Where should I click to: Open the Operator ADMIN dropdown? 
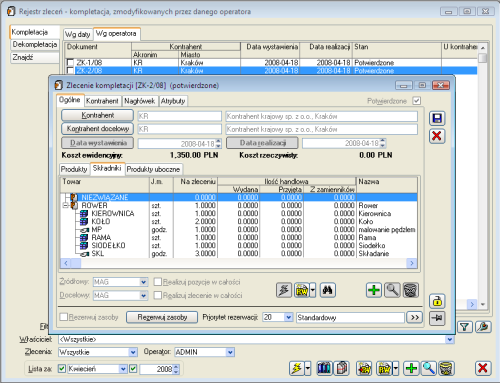pos(230,352)
